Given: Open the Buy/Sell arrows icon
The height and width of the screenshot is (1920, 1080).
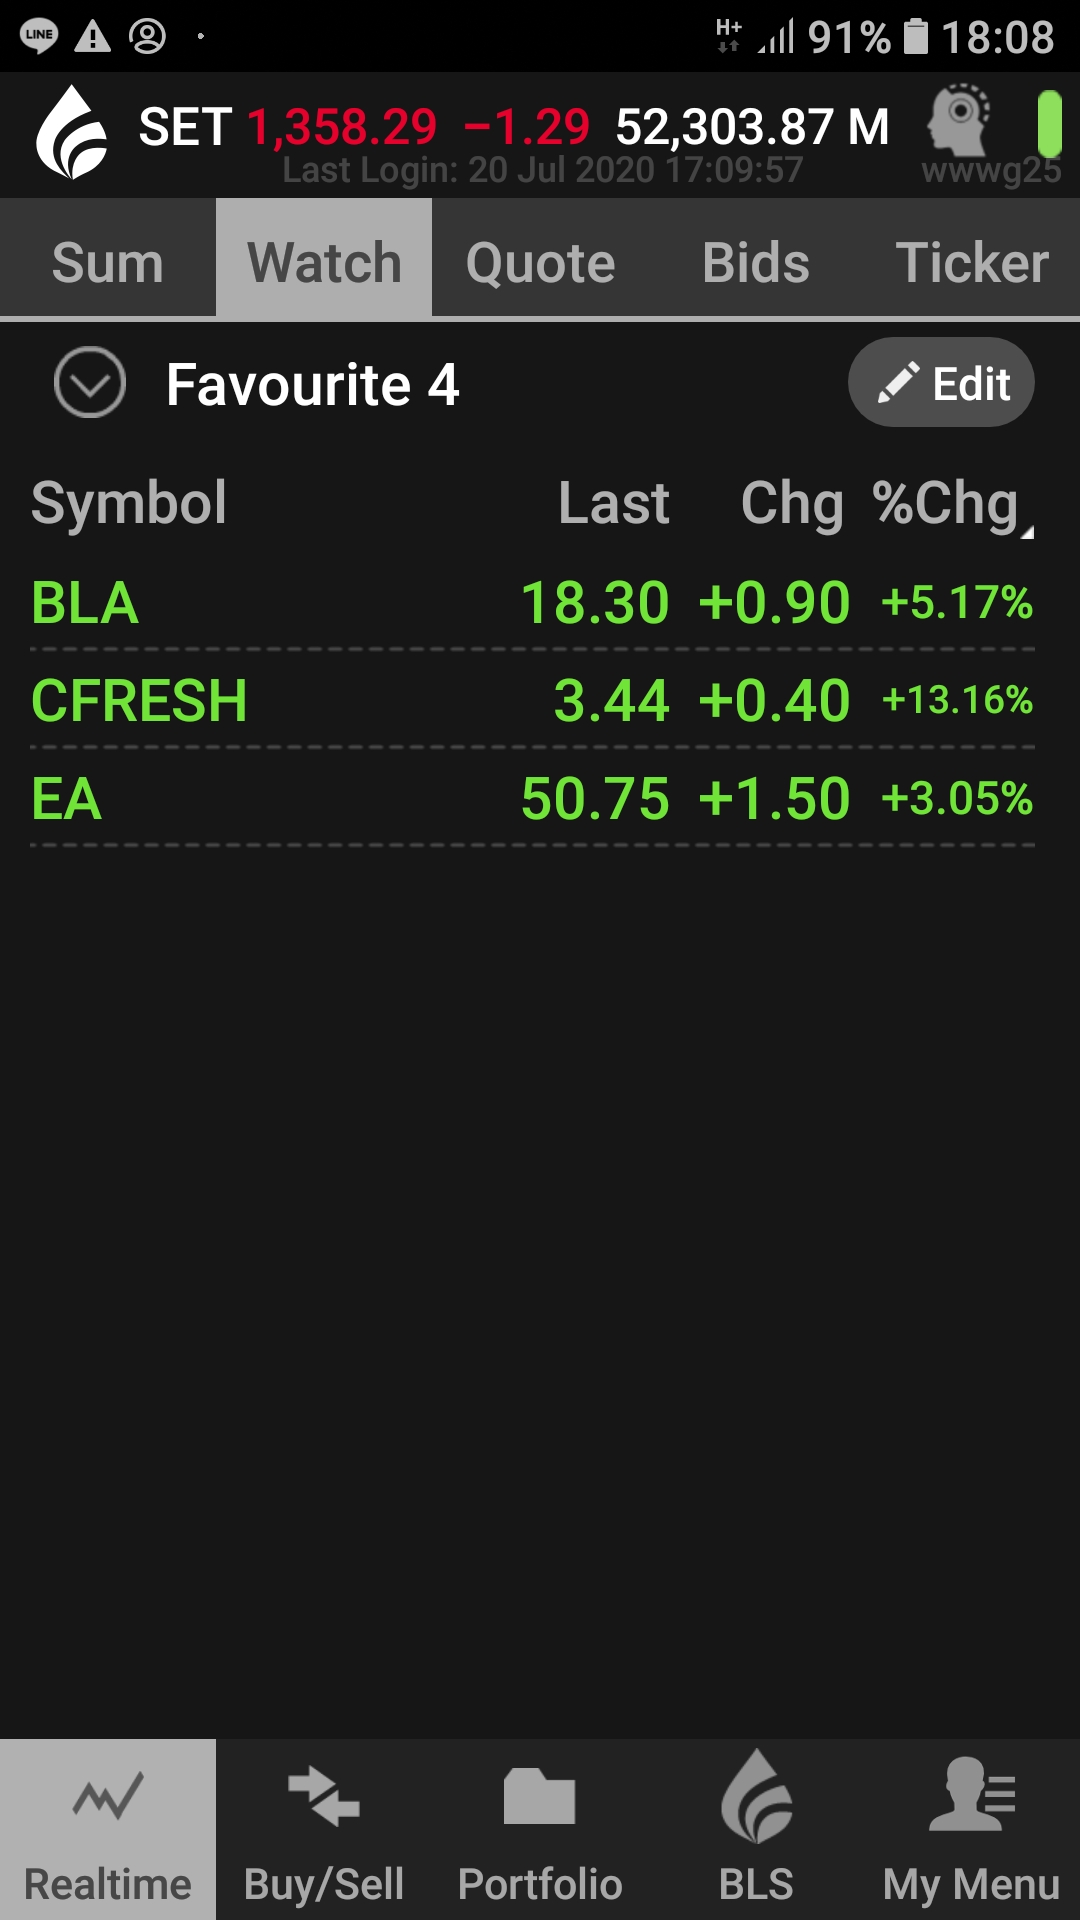Looking at the screenshot, I should click(324, 1797).
